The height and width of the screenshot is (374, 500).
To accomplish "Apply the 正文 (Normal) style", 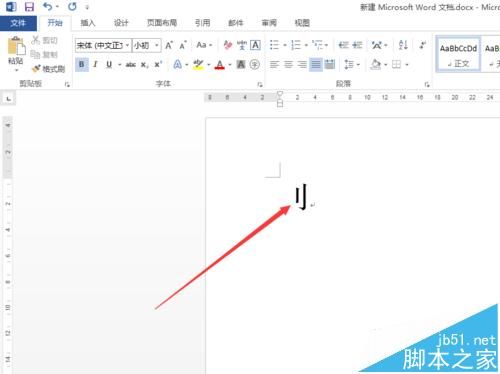I will (458, 54).
